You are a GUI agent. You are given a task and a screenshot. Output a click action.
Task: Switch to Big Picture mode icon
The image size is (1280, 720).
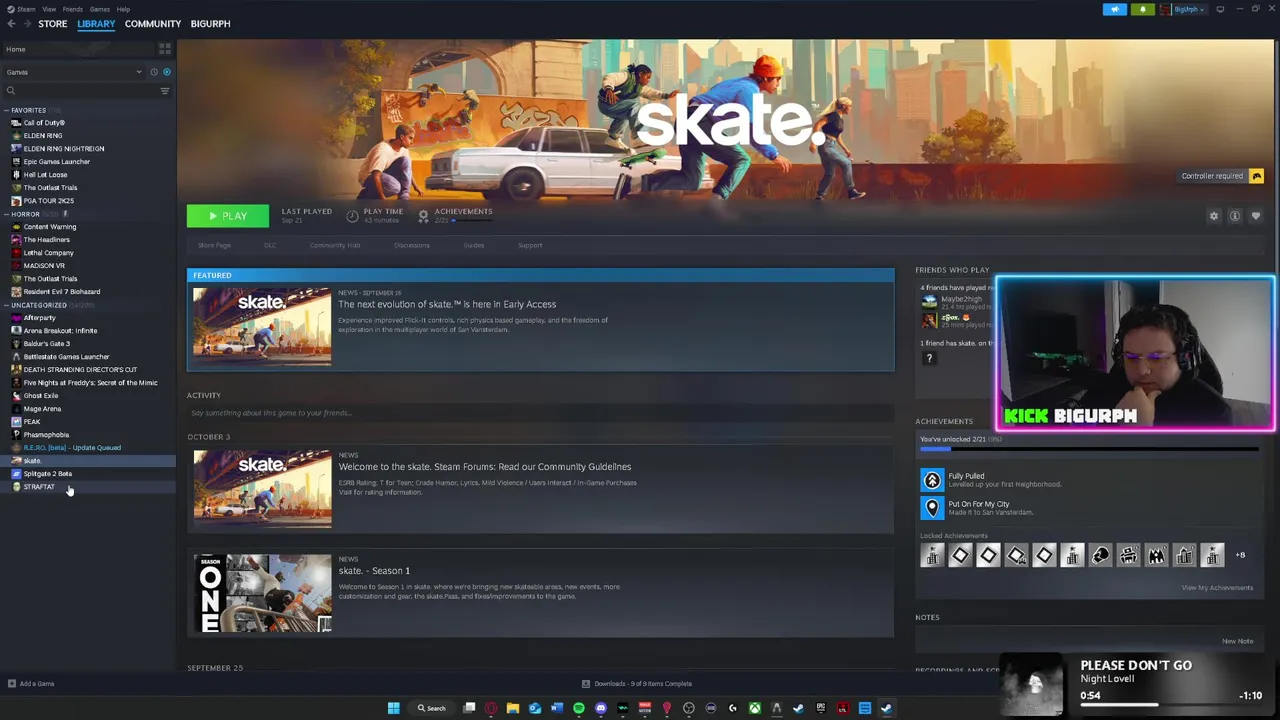click(x=1220, y=9)
